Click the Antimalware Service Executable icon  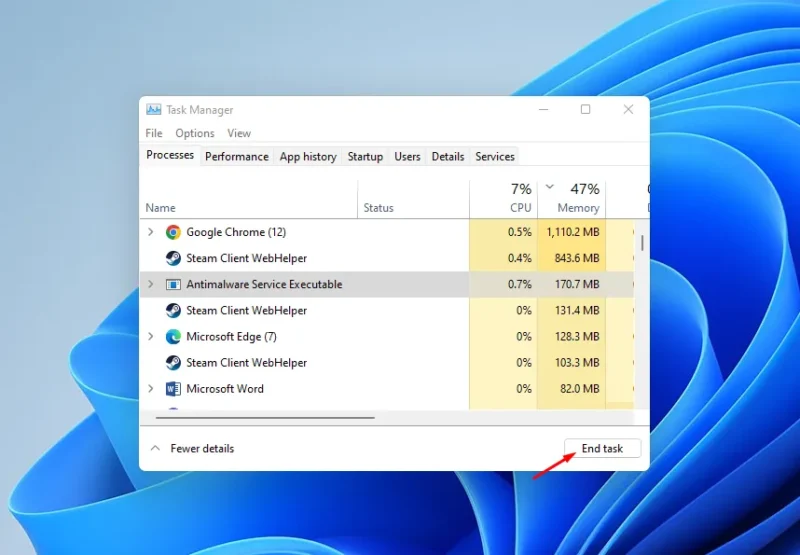pyautogui.click(x=173, y=284)
